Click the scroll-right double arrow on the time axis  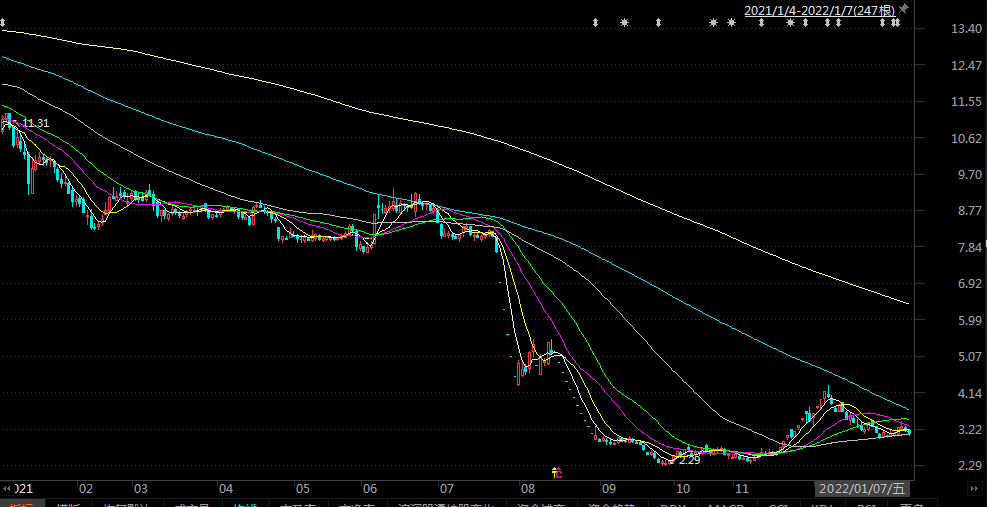click(x=973, y=489)
